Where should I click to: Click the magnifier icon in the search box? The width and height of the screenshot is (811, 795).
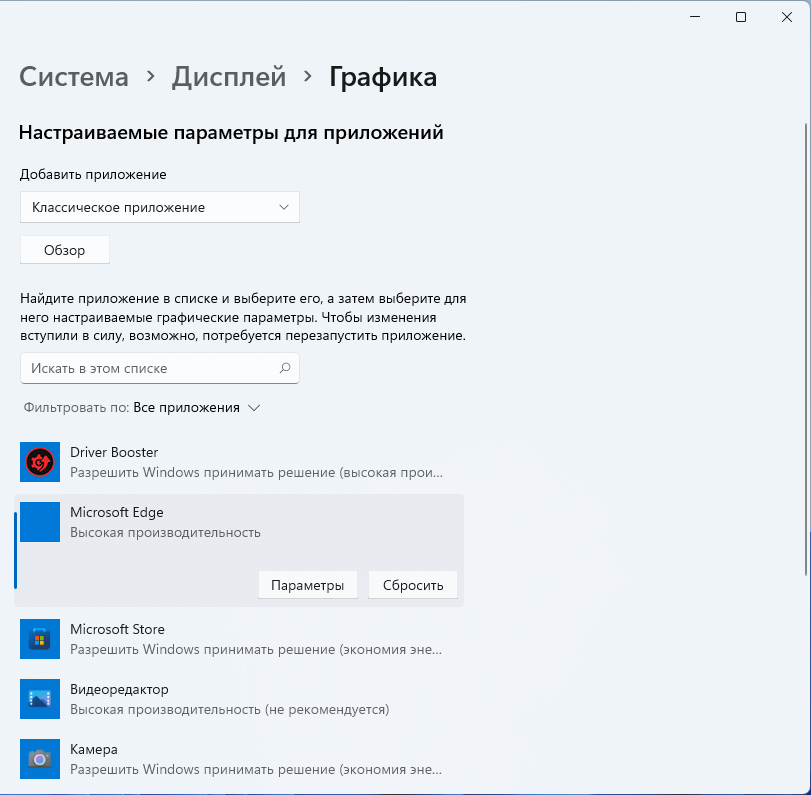pyautogui.click(x=285, y=368)
